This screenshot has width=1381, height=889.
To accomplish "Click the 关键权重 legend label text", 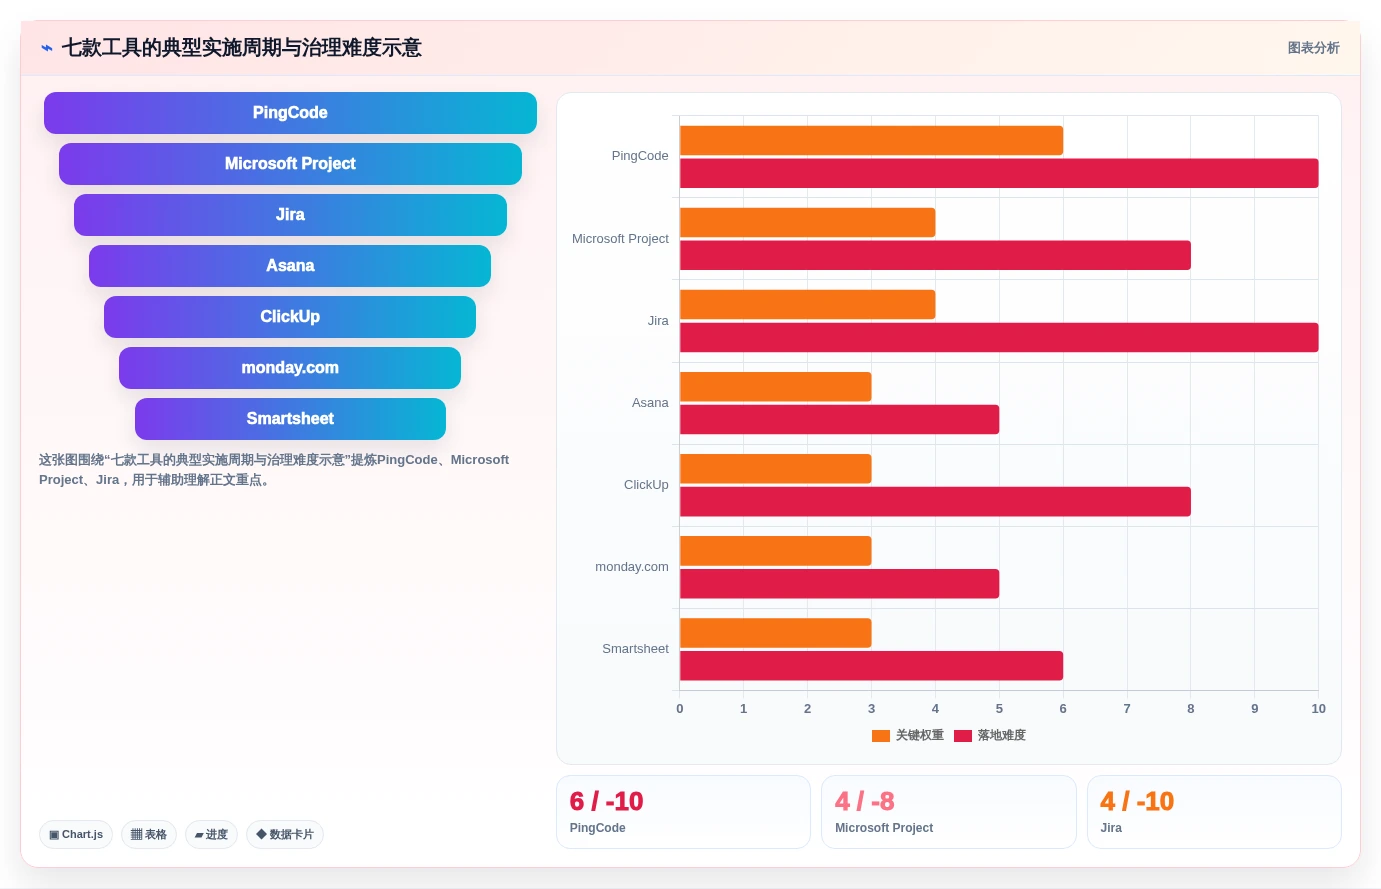I will (x=920, y=736).
